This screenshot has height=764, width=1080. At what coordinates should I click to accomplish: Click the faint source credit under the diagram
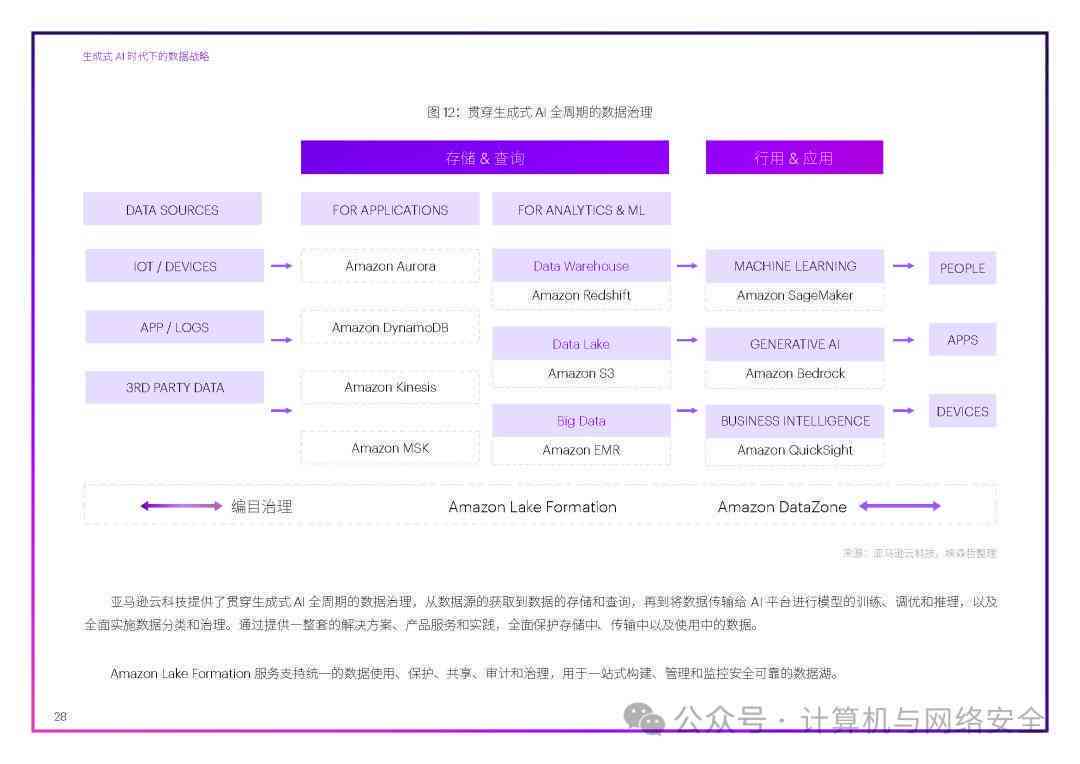[920, 553]
